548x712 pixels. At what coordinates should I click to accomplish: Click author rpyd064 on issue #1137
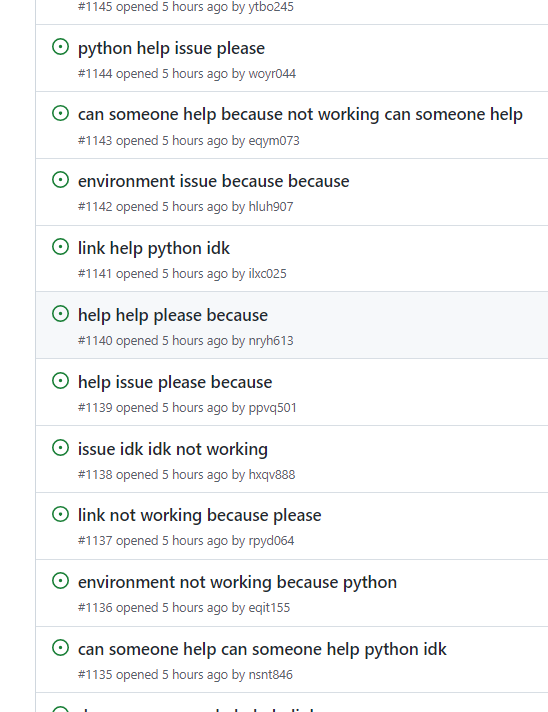(x=271, y=541)
